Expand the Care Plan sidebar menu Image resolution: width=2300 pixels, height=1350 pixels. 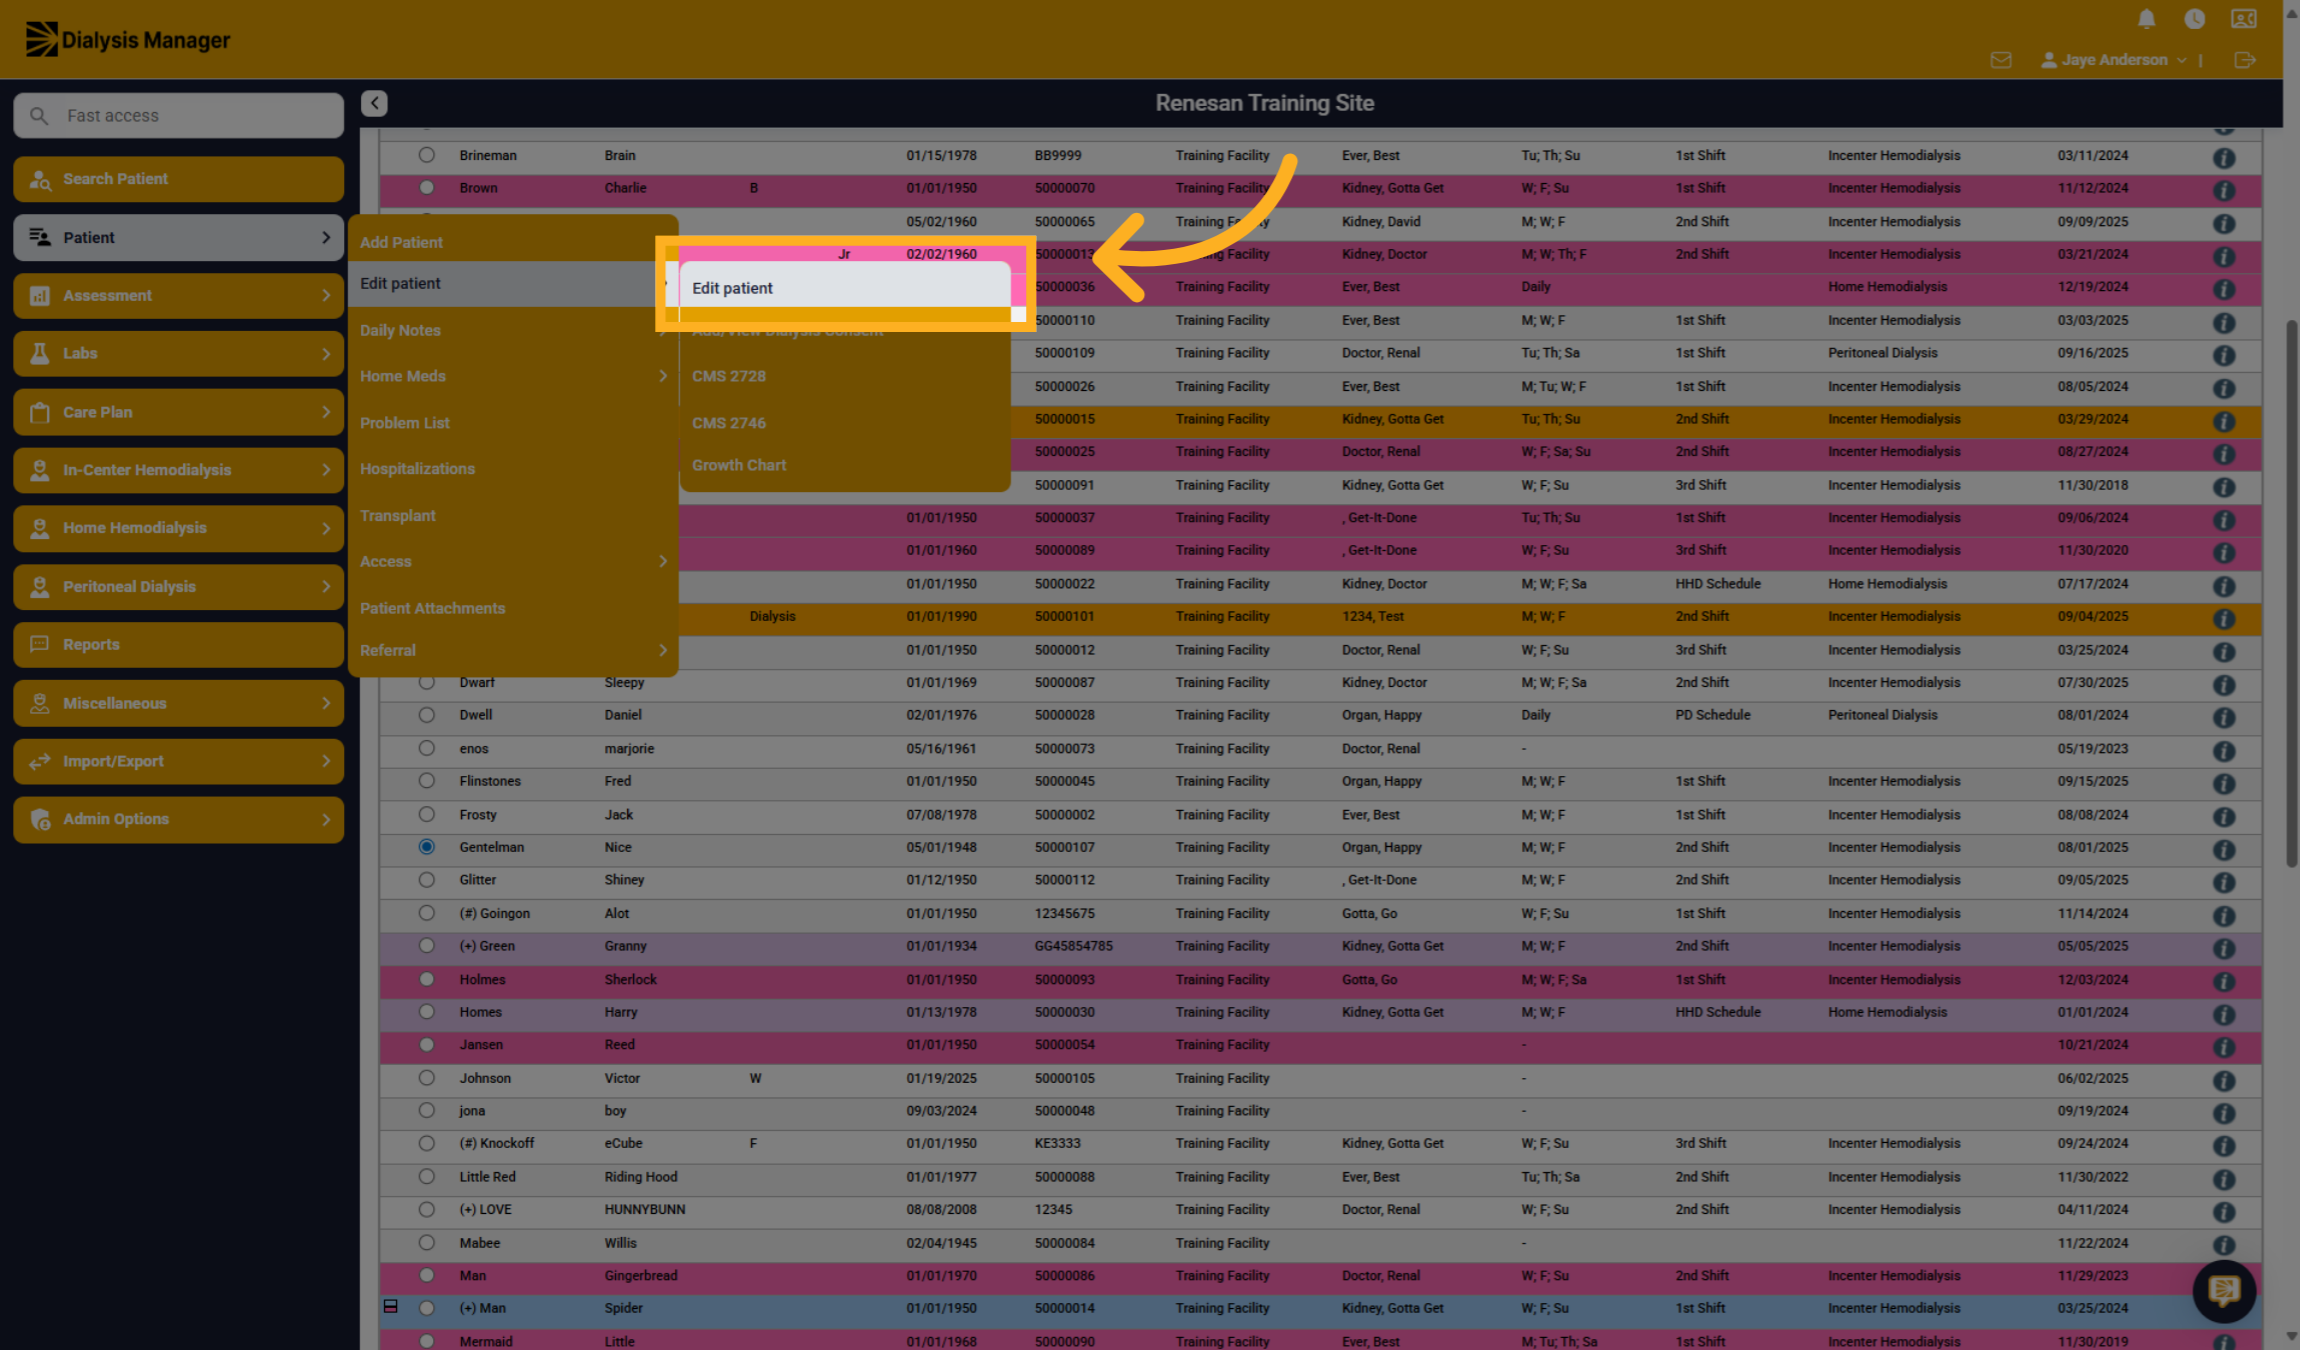tap(179, 412)
